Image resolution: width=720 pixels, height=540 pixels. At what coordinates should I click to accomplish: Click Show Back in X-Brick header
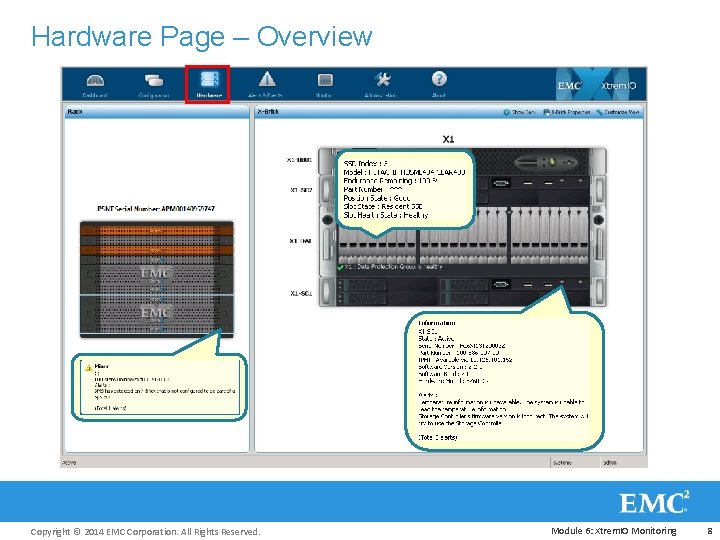(x=519, y=112)
